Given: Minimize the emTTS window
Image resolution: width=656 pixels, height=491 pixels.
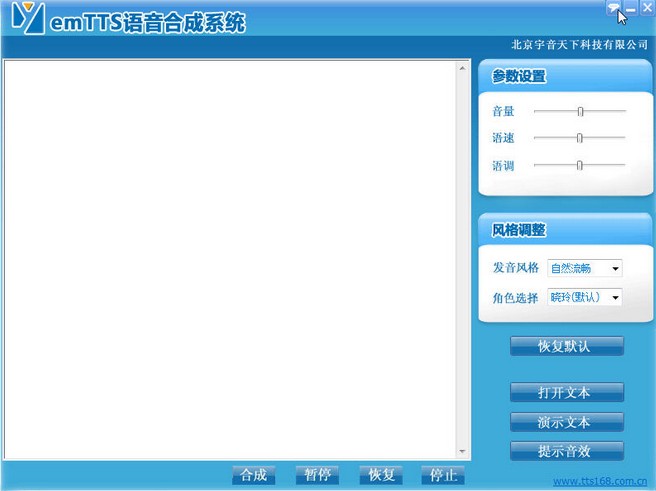Looking at the screenshot, I should pos(631,8).
